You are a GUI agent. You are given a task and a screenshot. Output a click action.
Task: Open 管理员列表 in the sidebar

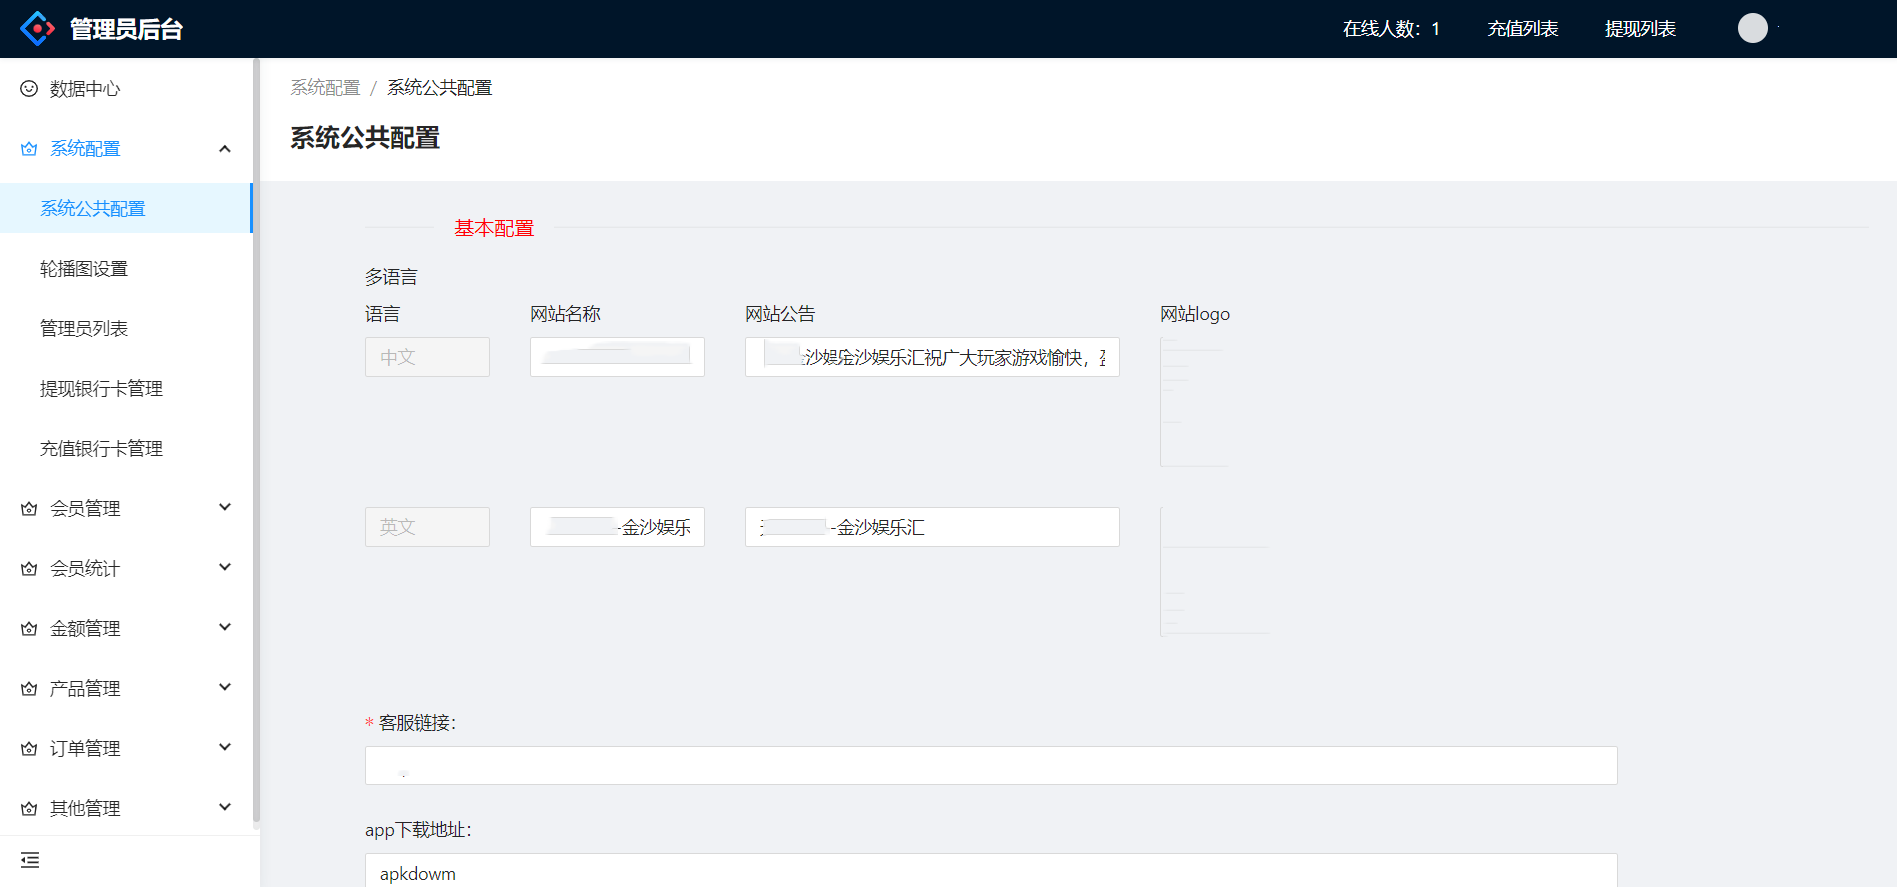tap(126, 328)
